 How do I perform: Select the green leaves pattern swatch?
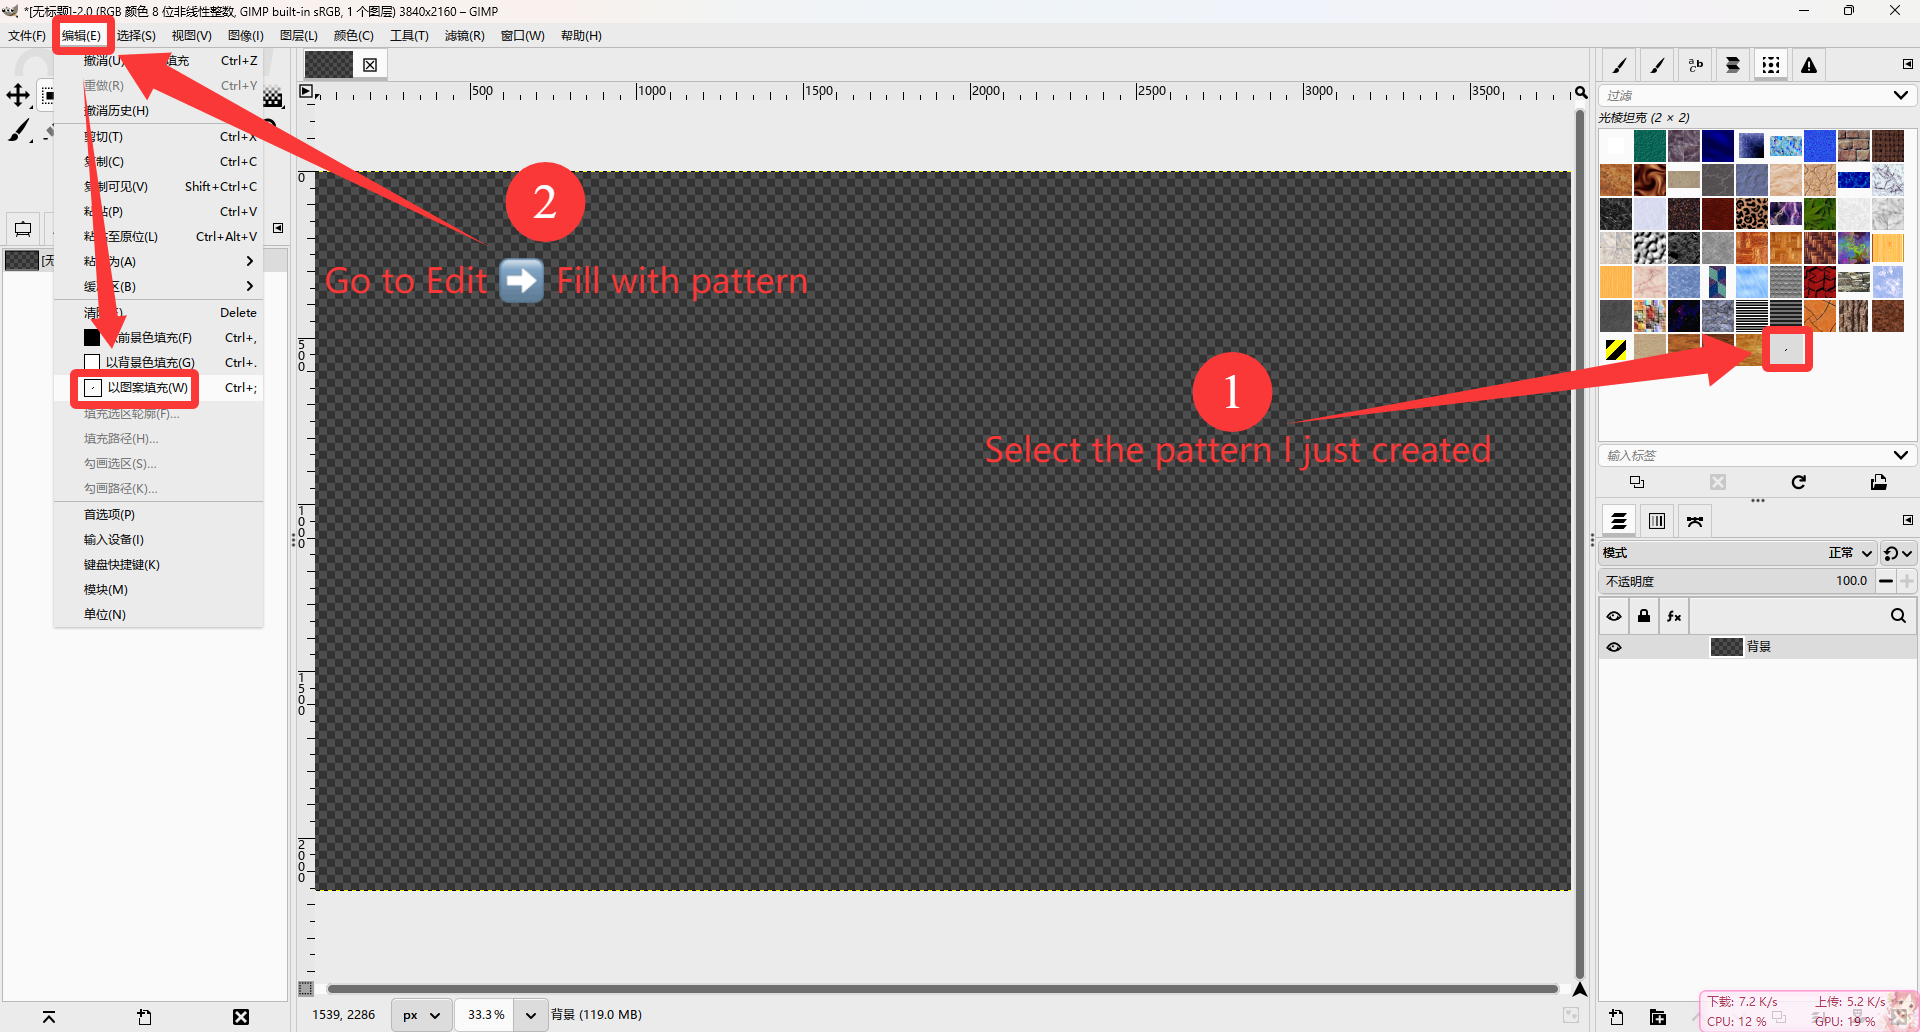click(1820, 214)
